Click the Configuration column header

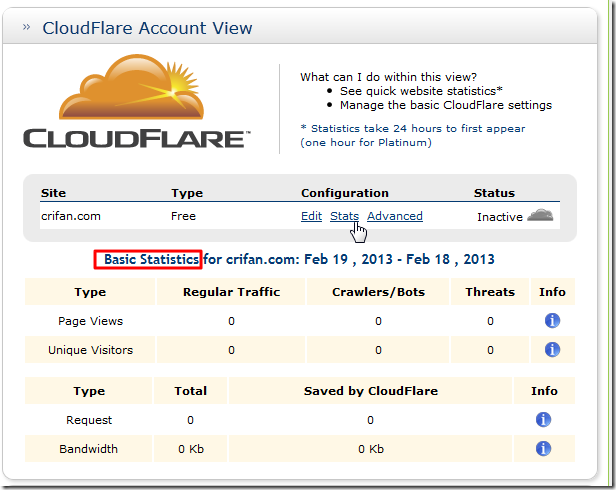point(344,193)
